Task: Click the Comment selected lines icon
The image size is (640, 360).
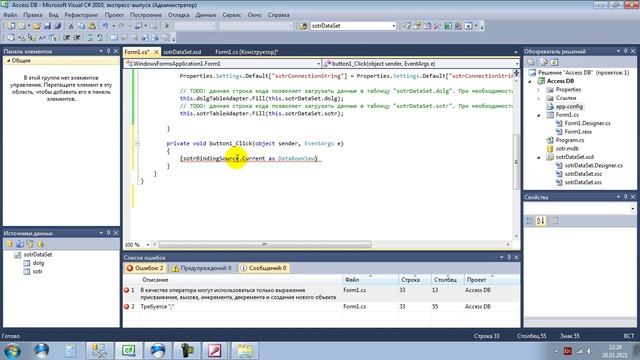Action: (x=89, y=38)
